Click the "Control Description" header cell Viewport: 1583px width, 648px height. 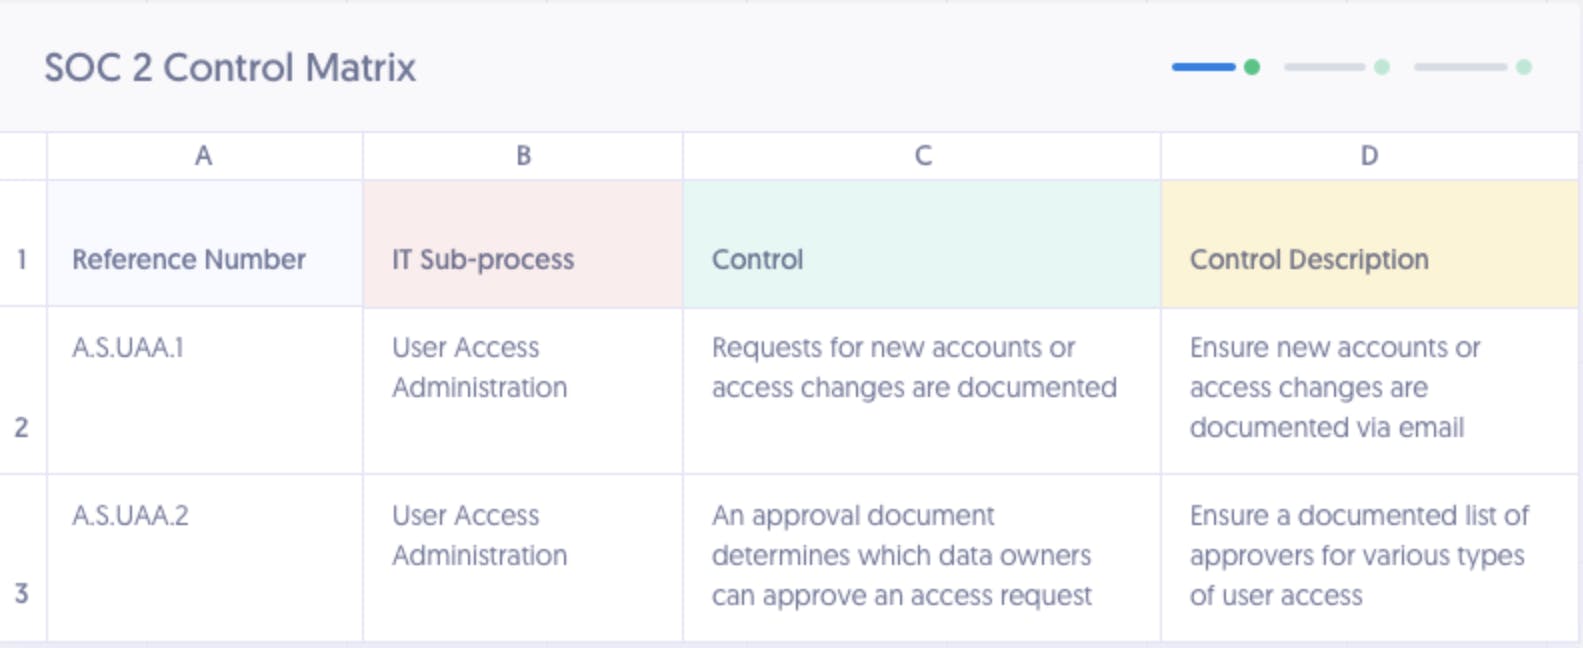1370,244
